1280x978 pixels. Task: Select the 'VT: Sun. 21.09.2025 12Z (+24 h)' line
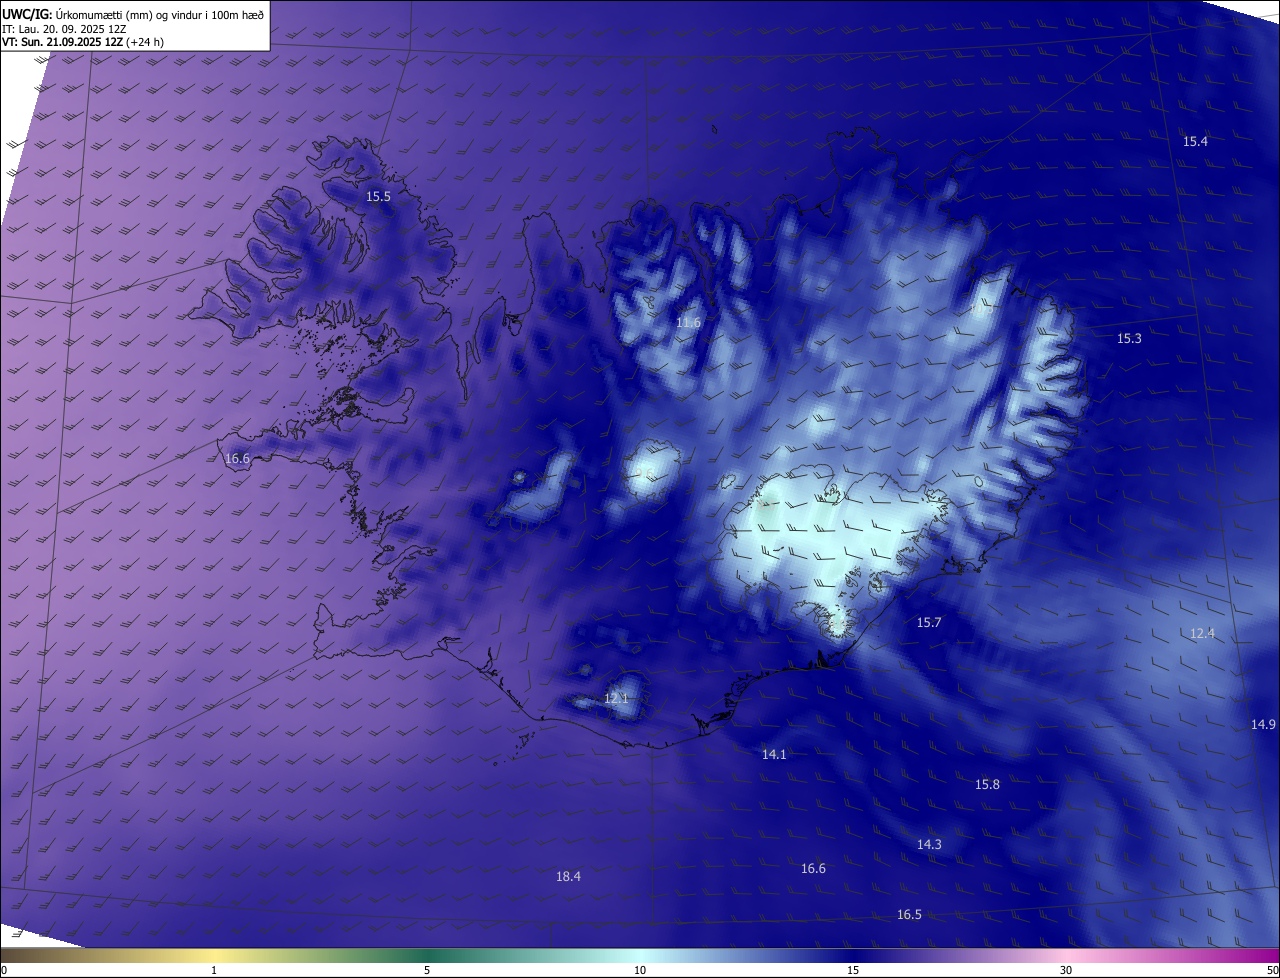pyautogui.click(x=83, y=42)
